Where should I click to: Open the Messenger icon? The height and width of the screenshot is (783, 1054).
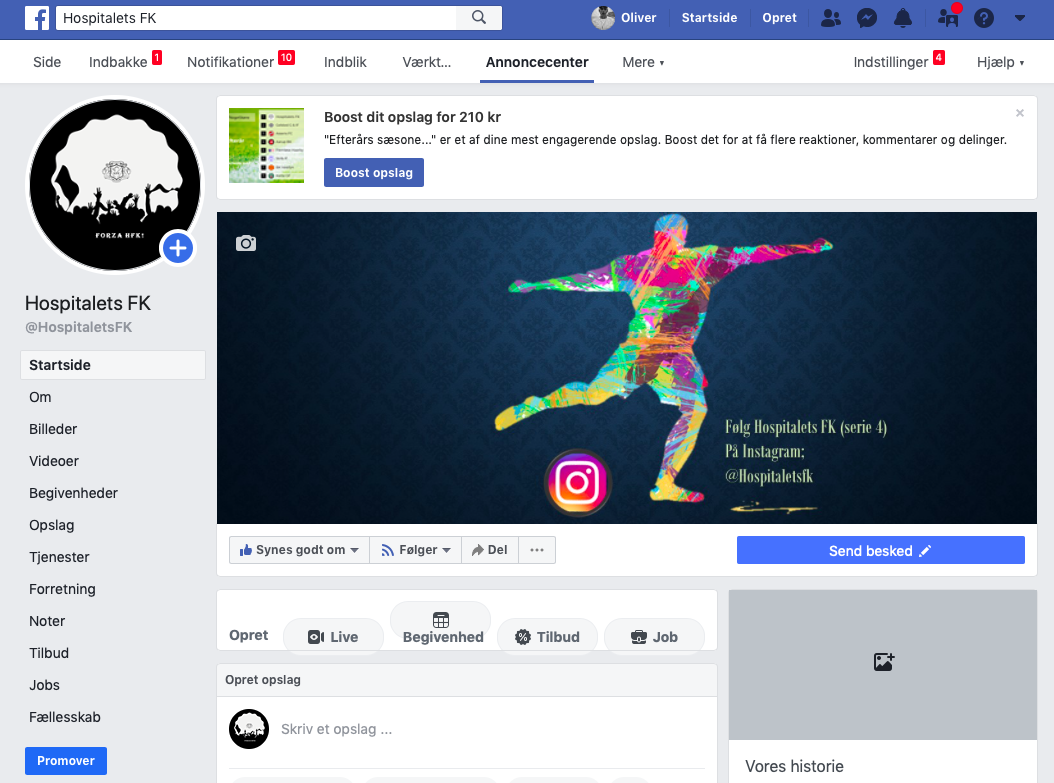(867, 18)
